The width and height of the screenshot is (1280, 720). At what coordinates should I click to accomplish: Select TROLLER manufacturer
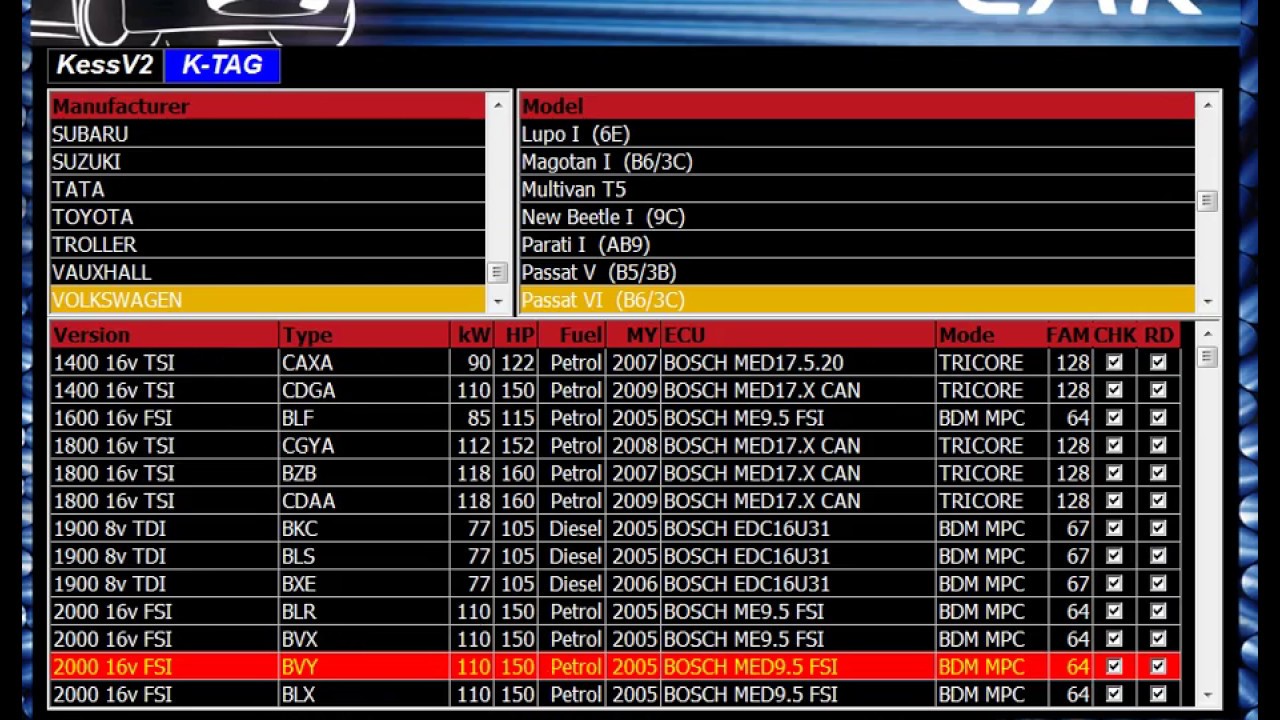click(x=268, y=244)
